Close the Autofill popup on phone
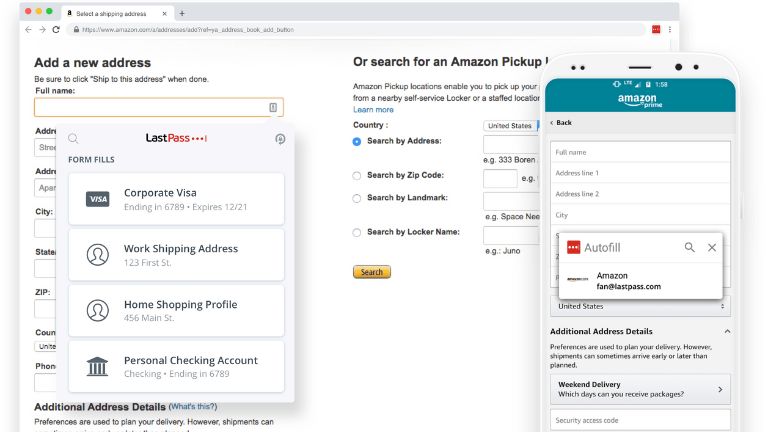This screenshot has width=768, height=432. point(712,248)
